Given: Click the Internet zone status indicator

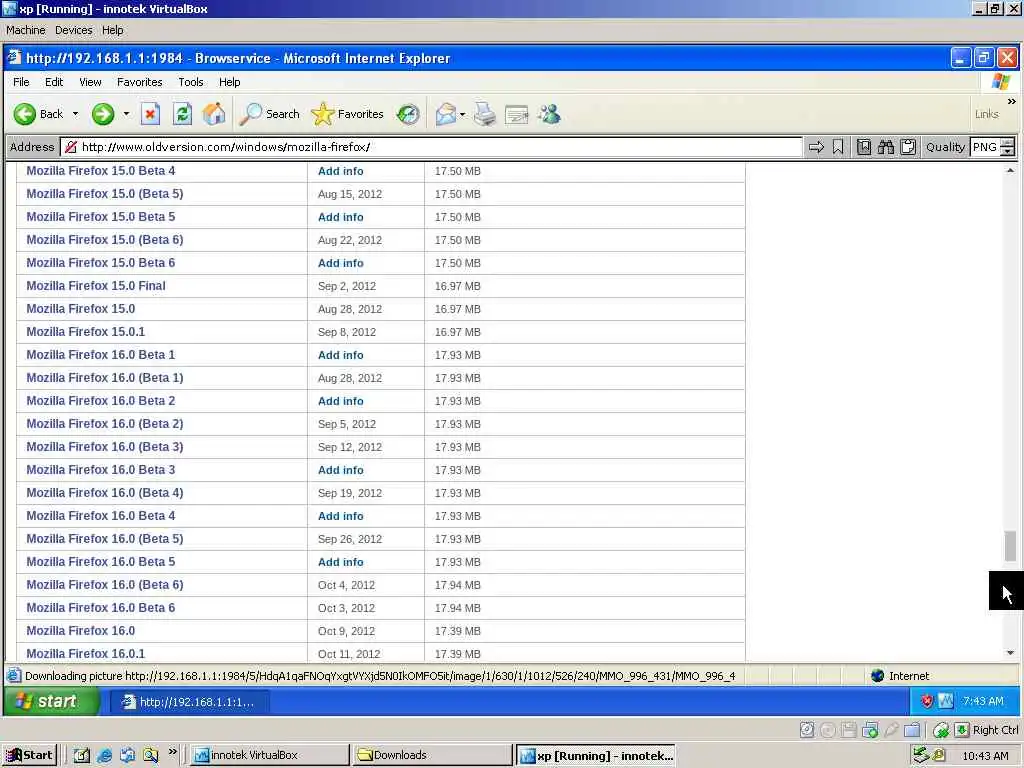Looking at the screenshot, I should point(900,676).
